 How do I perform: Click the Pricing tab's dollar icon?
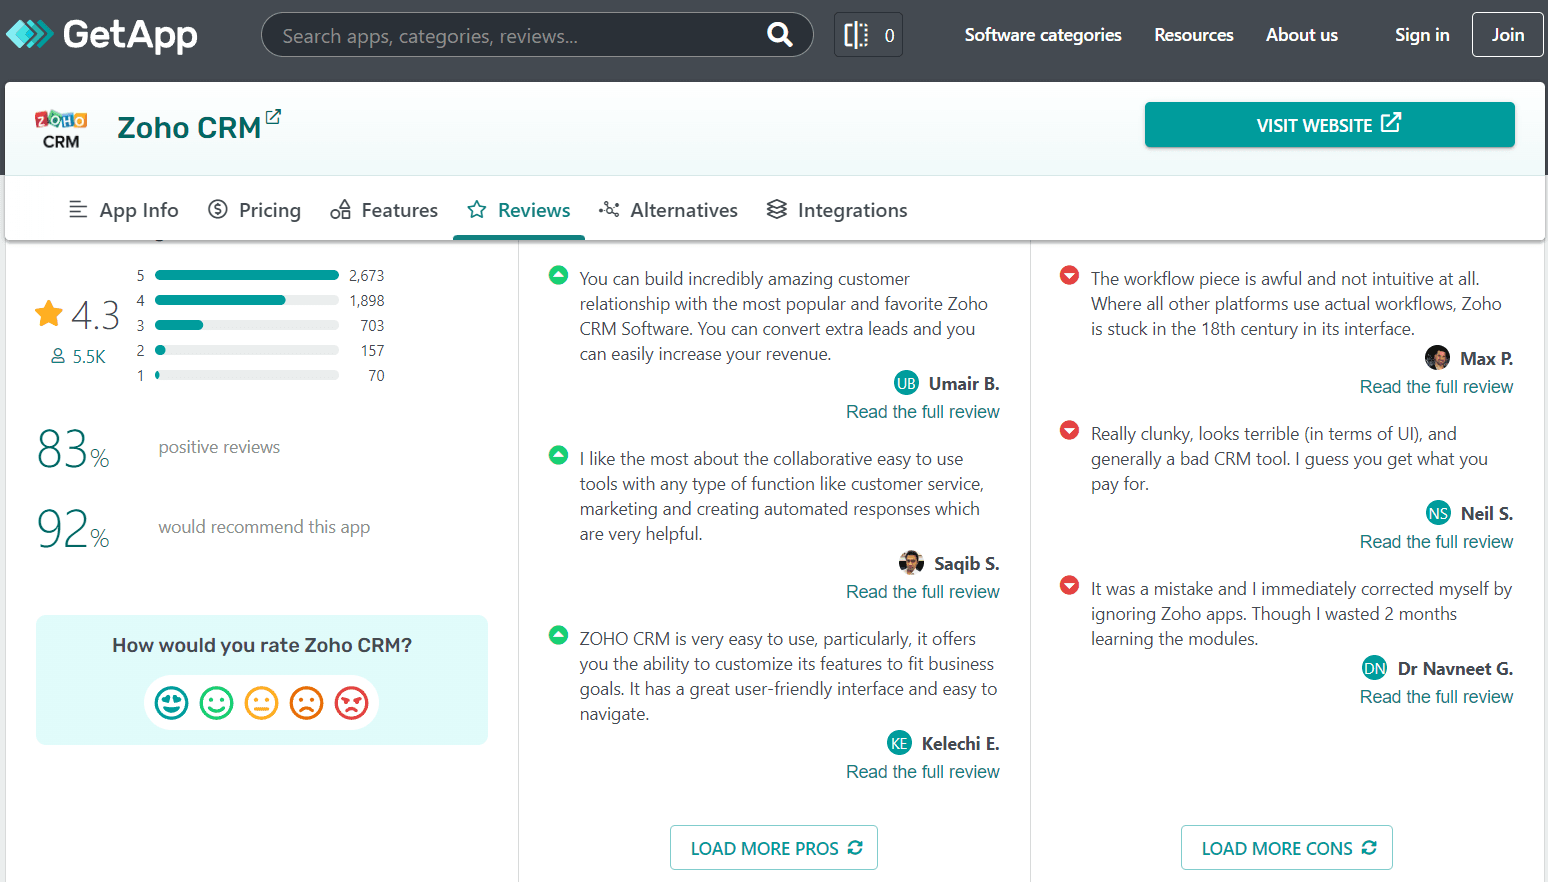click(217, 209)
